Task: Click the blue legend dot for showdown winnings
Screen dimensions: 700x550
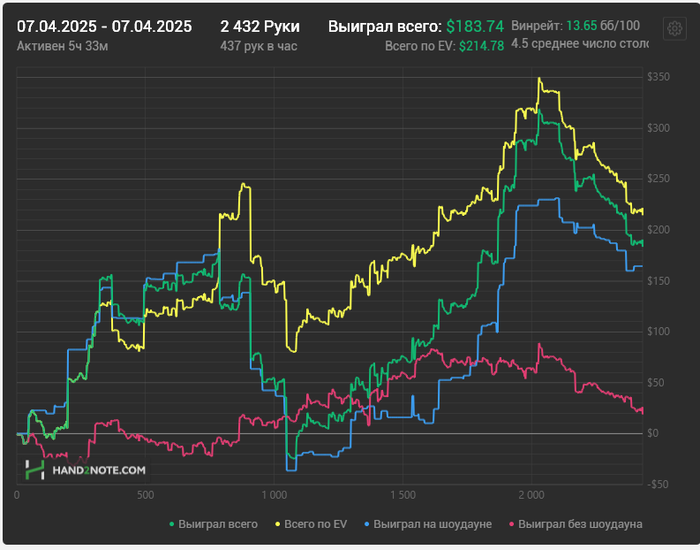Action: [367, 524]
